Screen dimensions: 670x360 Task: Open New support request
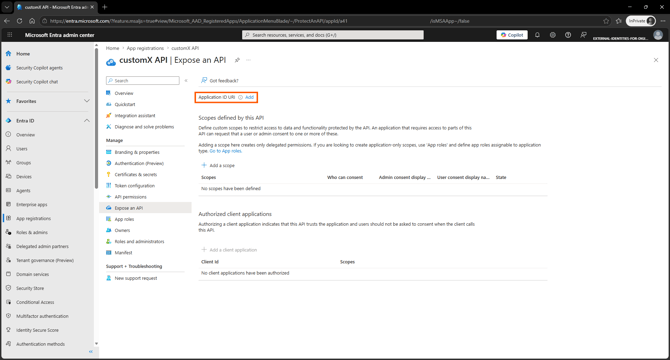click(136, 278)
